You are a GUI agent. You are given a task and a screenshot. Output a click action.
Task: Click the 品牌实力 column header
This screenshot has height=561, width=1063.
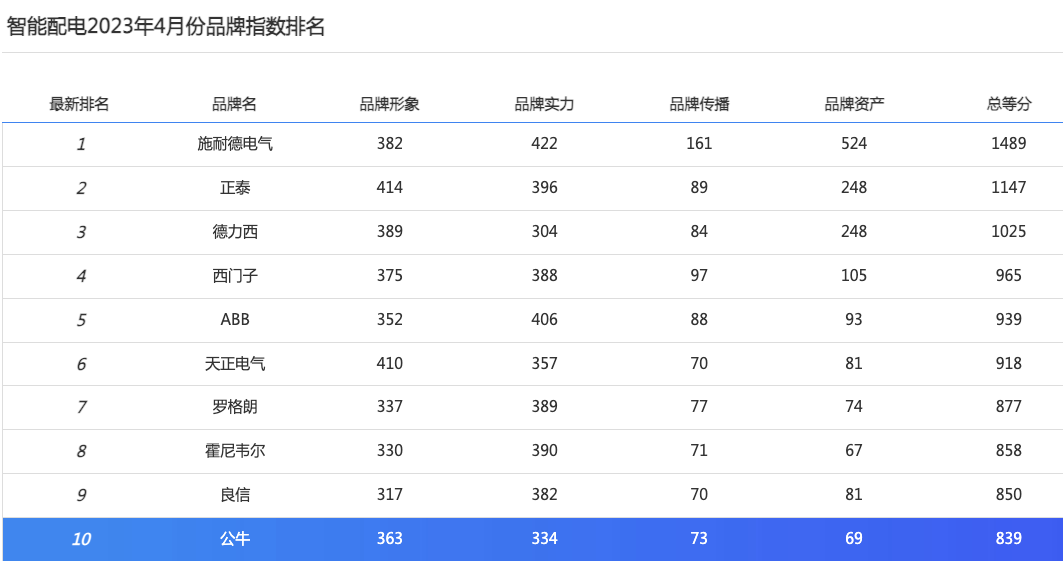(x=544, y=104)
